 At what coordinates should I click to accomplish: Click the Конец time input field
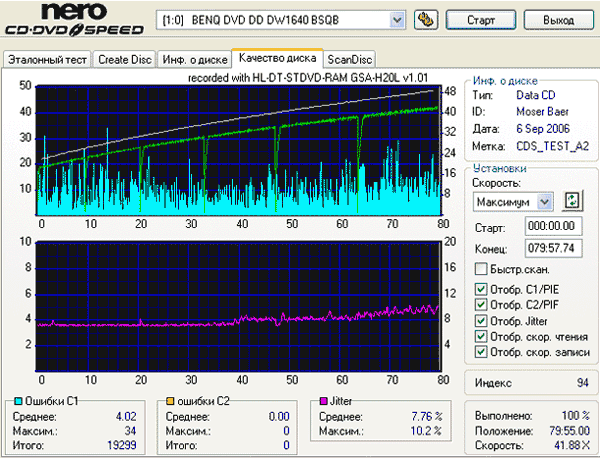point(554,248)
